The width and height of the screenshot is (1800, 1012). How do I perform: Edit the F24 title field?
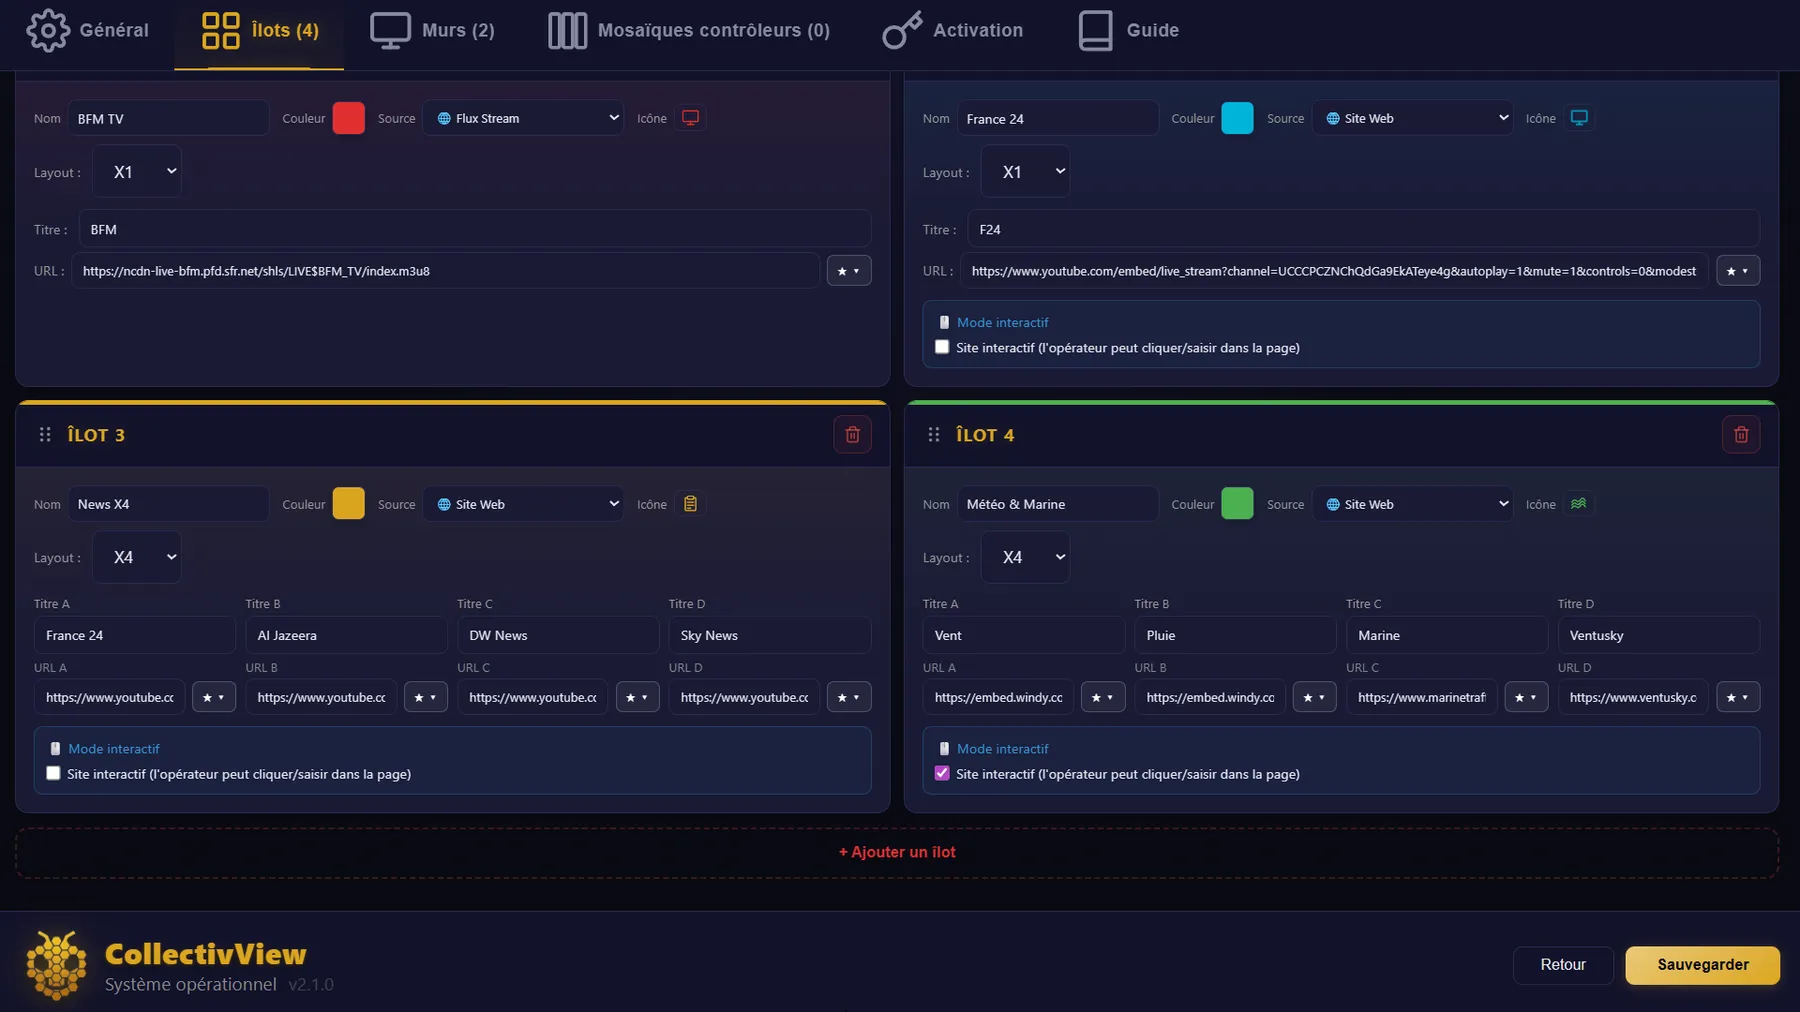tap(1363, 229)
